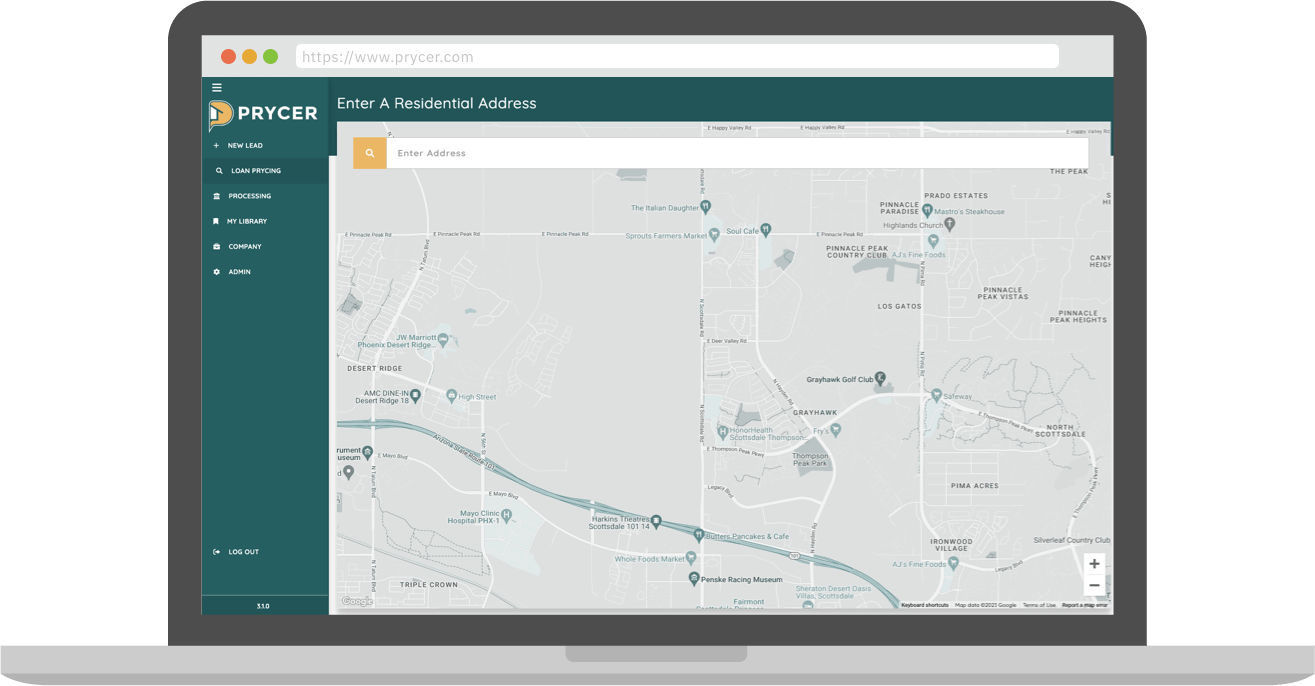Open the Admin settings
Viewport: 1315px width, 686px height.
(239, 272)
